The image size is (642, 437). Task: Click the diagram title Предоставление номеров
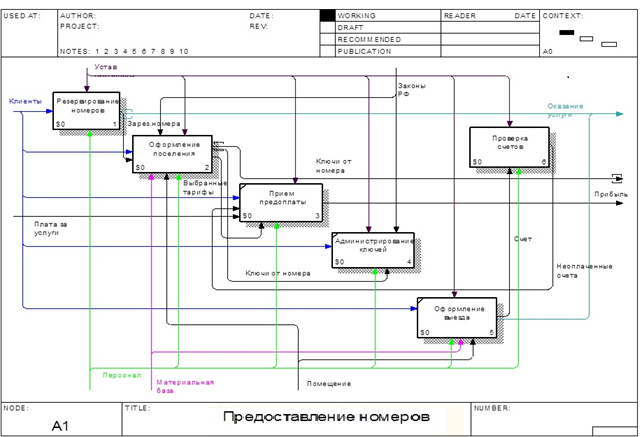click(326, 417)
